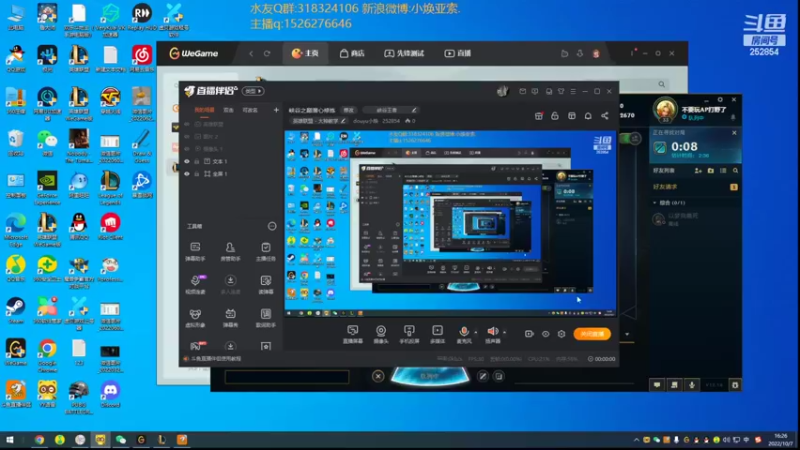Open friends list view options icon
Screen dimensions: 800x450
[723, 170]
